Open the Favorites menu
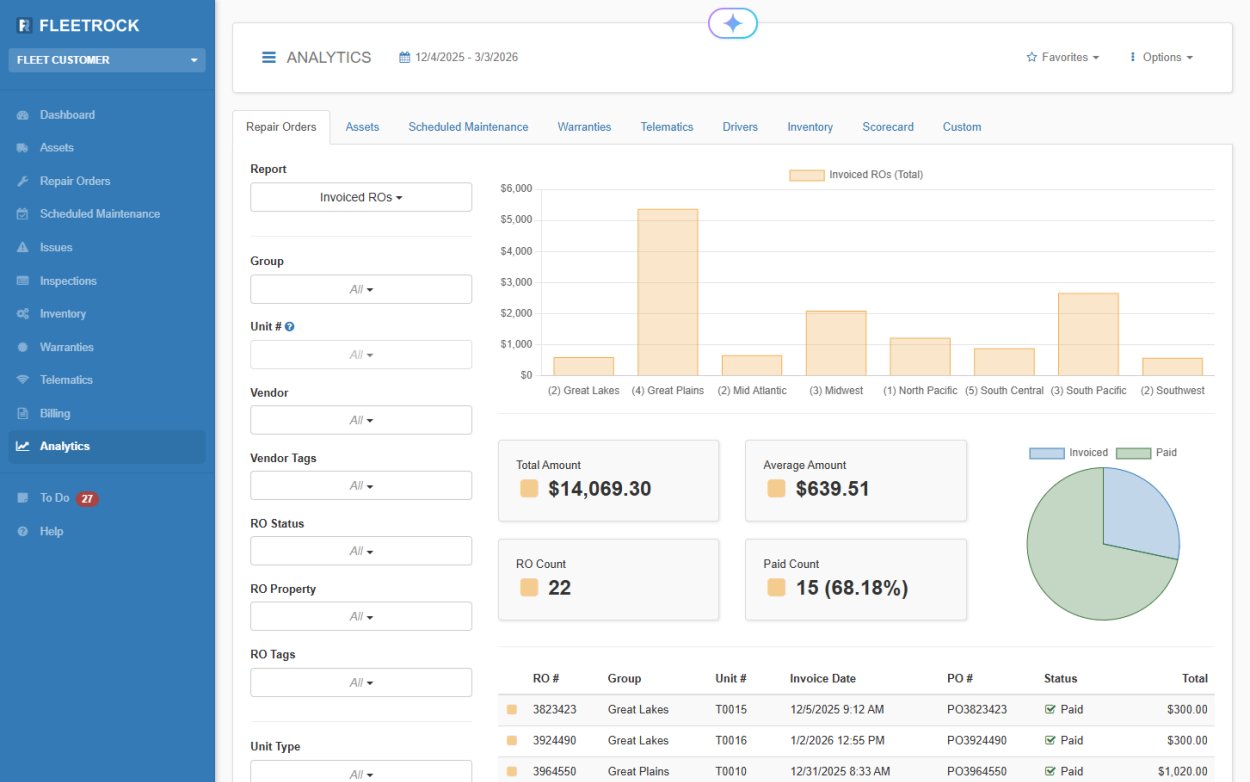 (x=1062, y=58)
